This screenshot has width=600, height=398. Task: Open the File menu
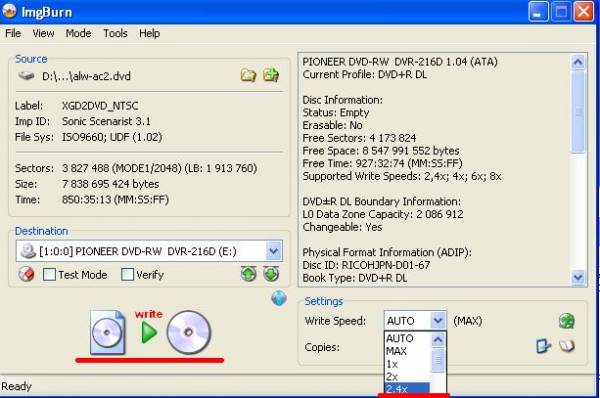(13, 33)
